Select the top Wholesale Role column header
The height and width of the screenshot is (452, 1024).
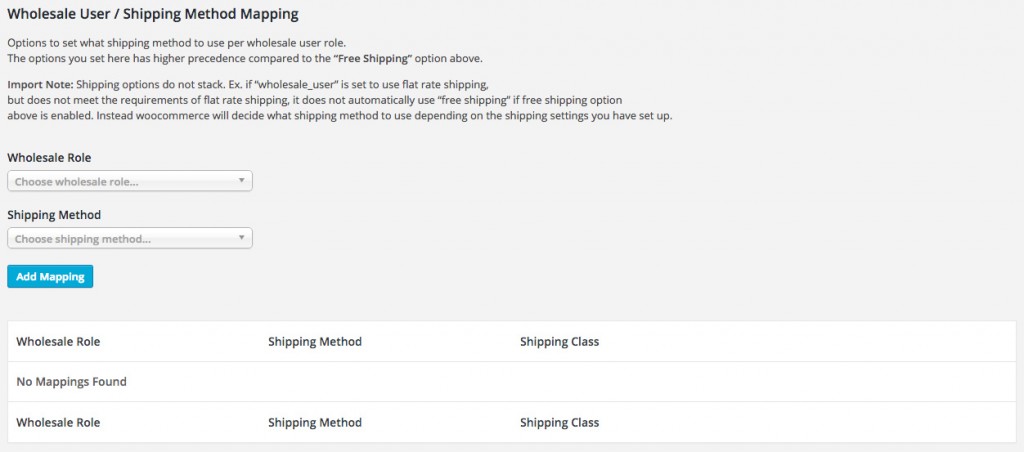58,342
